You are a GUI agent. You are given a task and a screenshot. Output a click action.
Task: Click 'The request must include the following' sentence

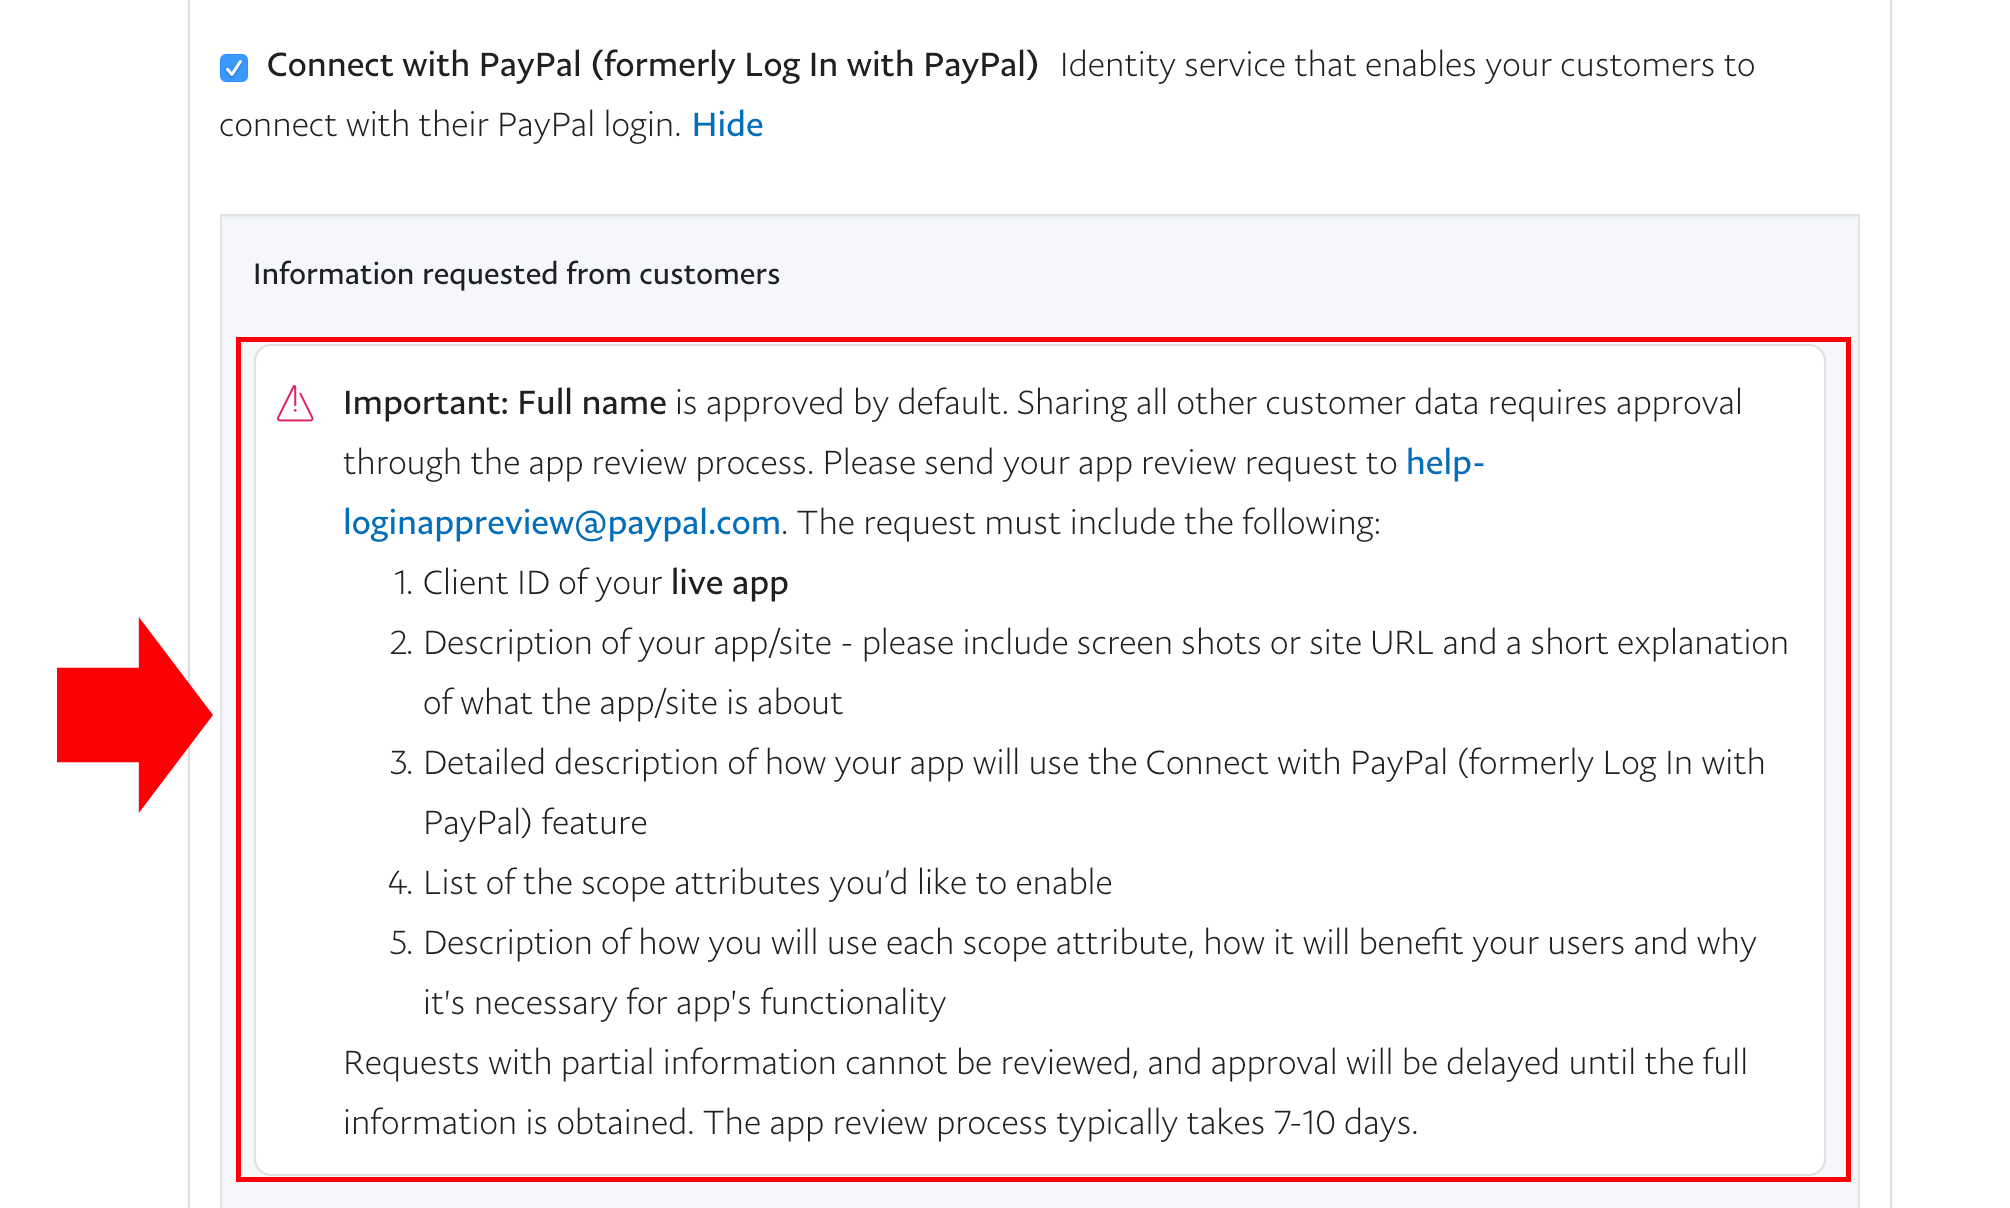pyautogui.click(x=1088, y=523)
